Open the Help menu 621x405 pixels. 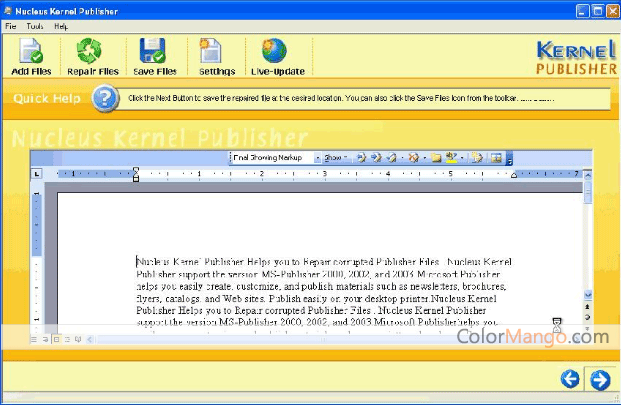(x=61, y=25)
